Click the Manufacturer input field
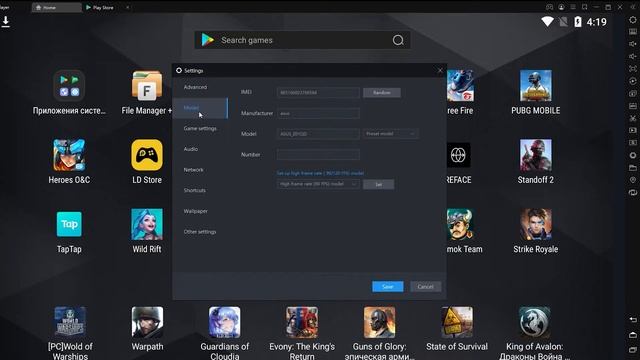 click(x=318, y=113)
